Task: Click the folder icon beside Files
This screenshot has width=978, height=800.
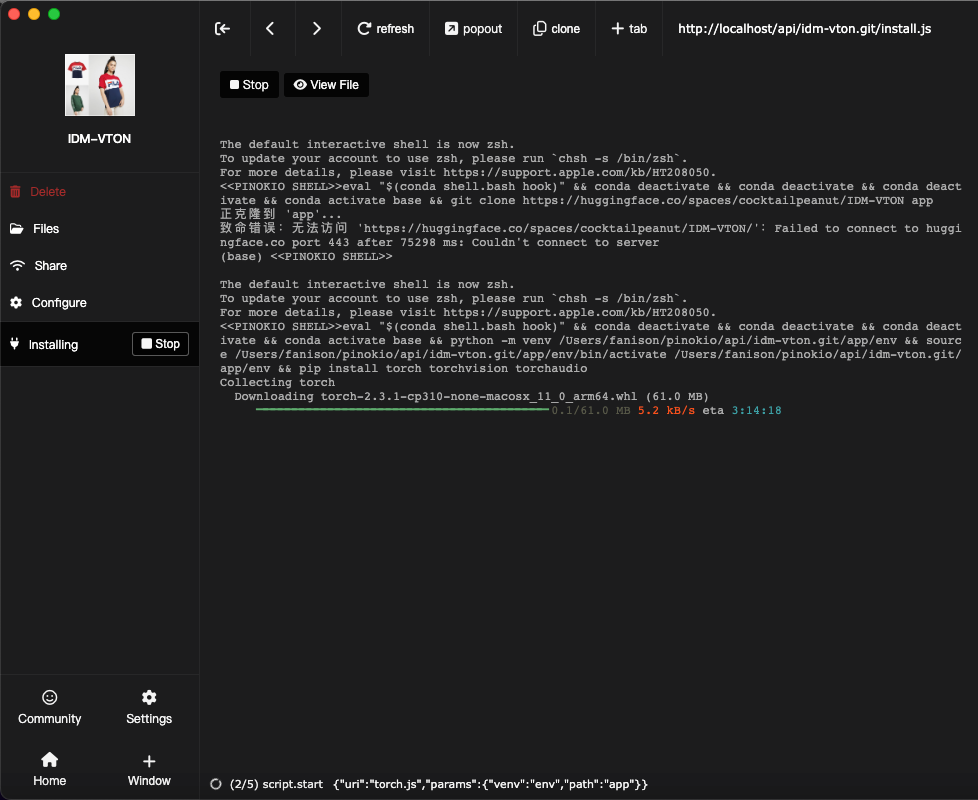Action: 17,229
